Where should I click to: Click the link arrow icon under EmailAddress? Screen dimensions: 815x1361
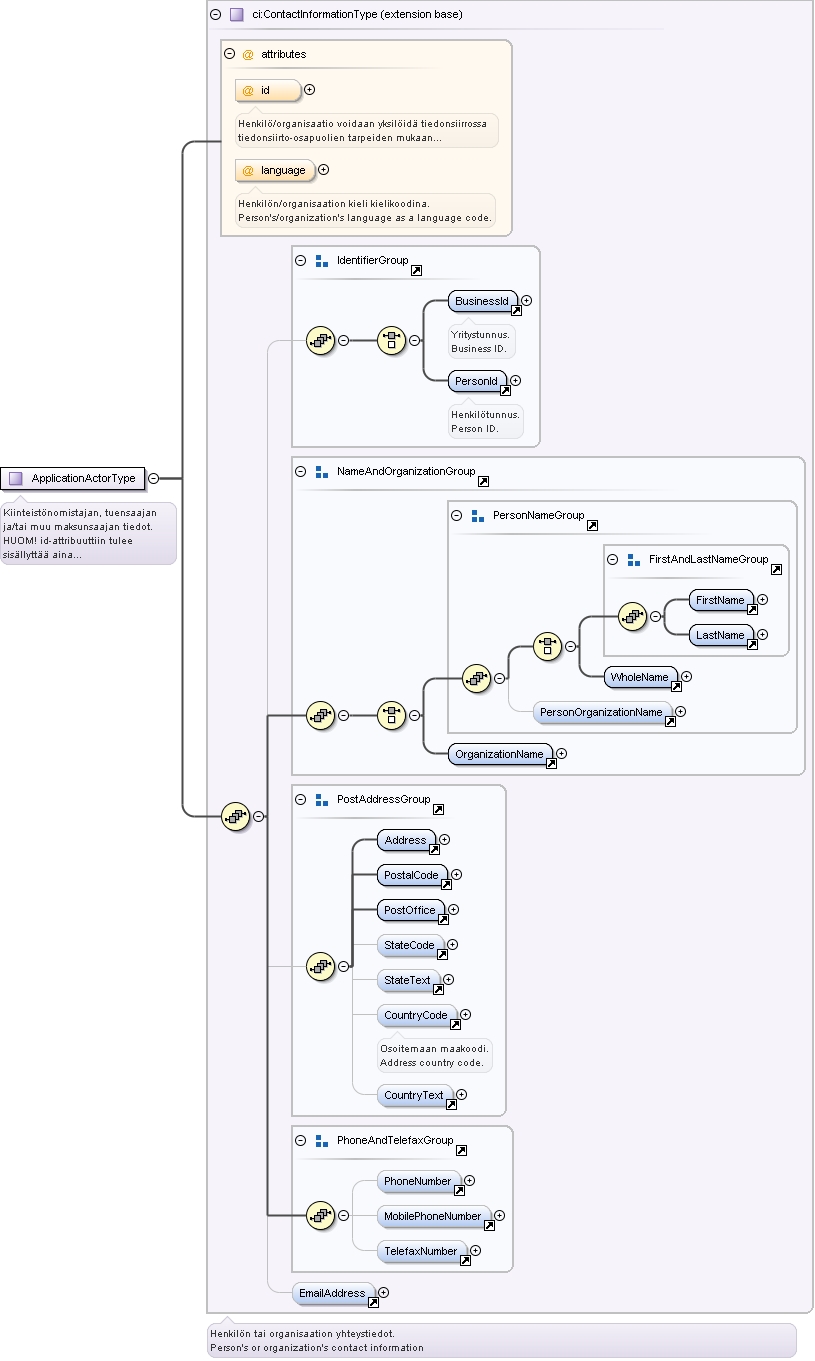click(373, 1303)
